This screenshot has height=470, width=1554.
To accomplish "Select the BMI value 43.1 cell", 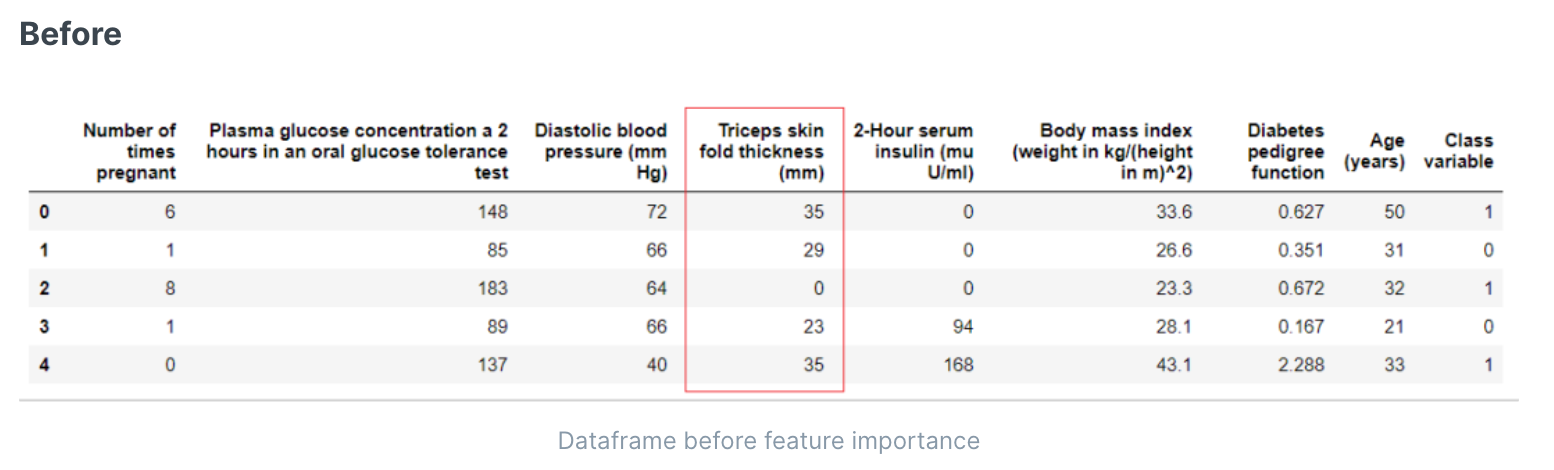I will pos(1173,365).
